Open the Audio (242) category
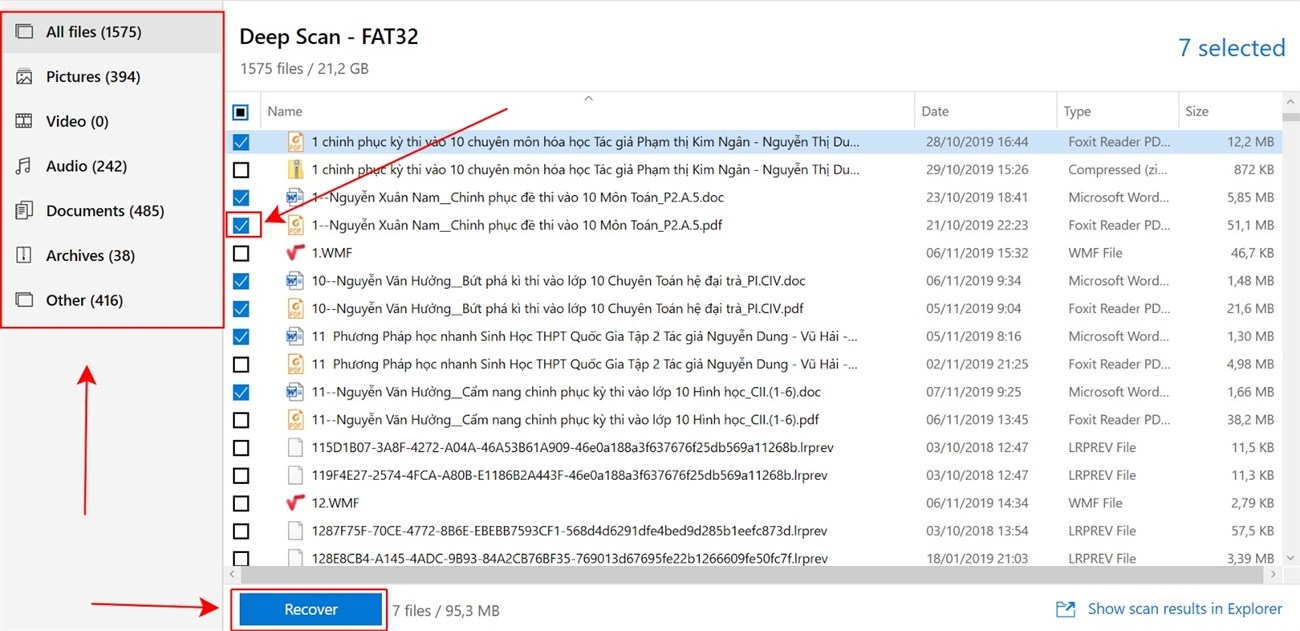1300x631 pixels. click(x=112, y=166)
